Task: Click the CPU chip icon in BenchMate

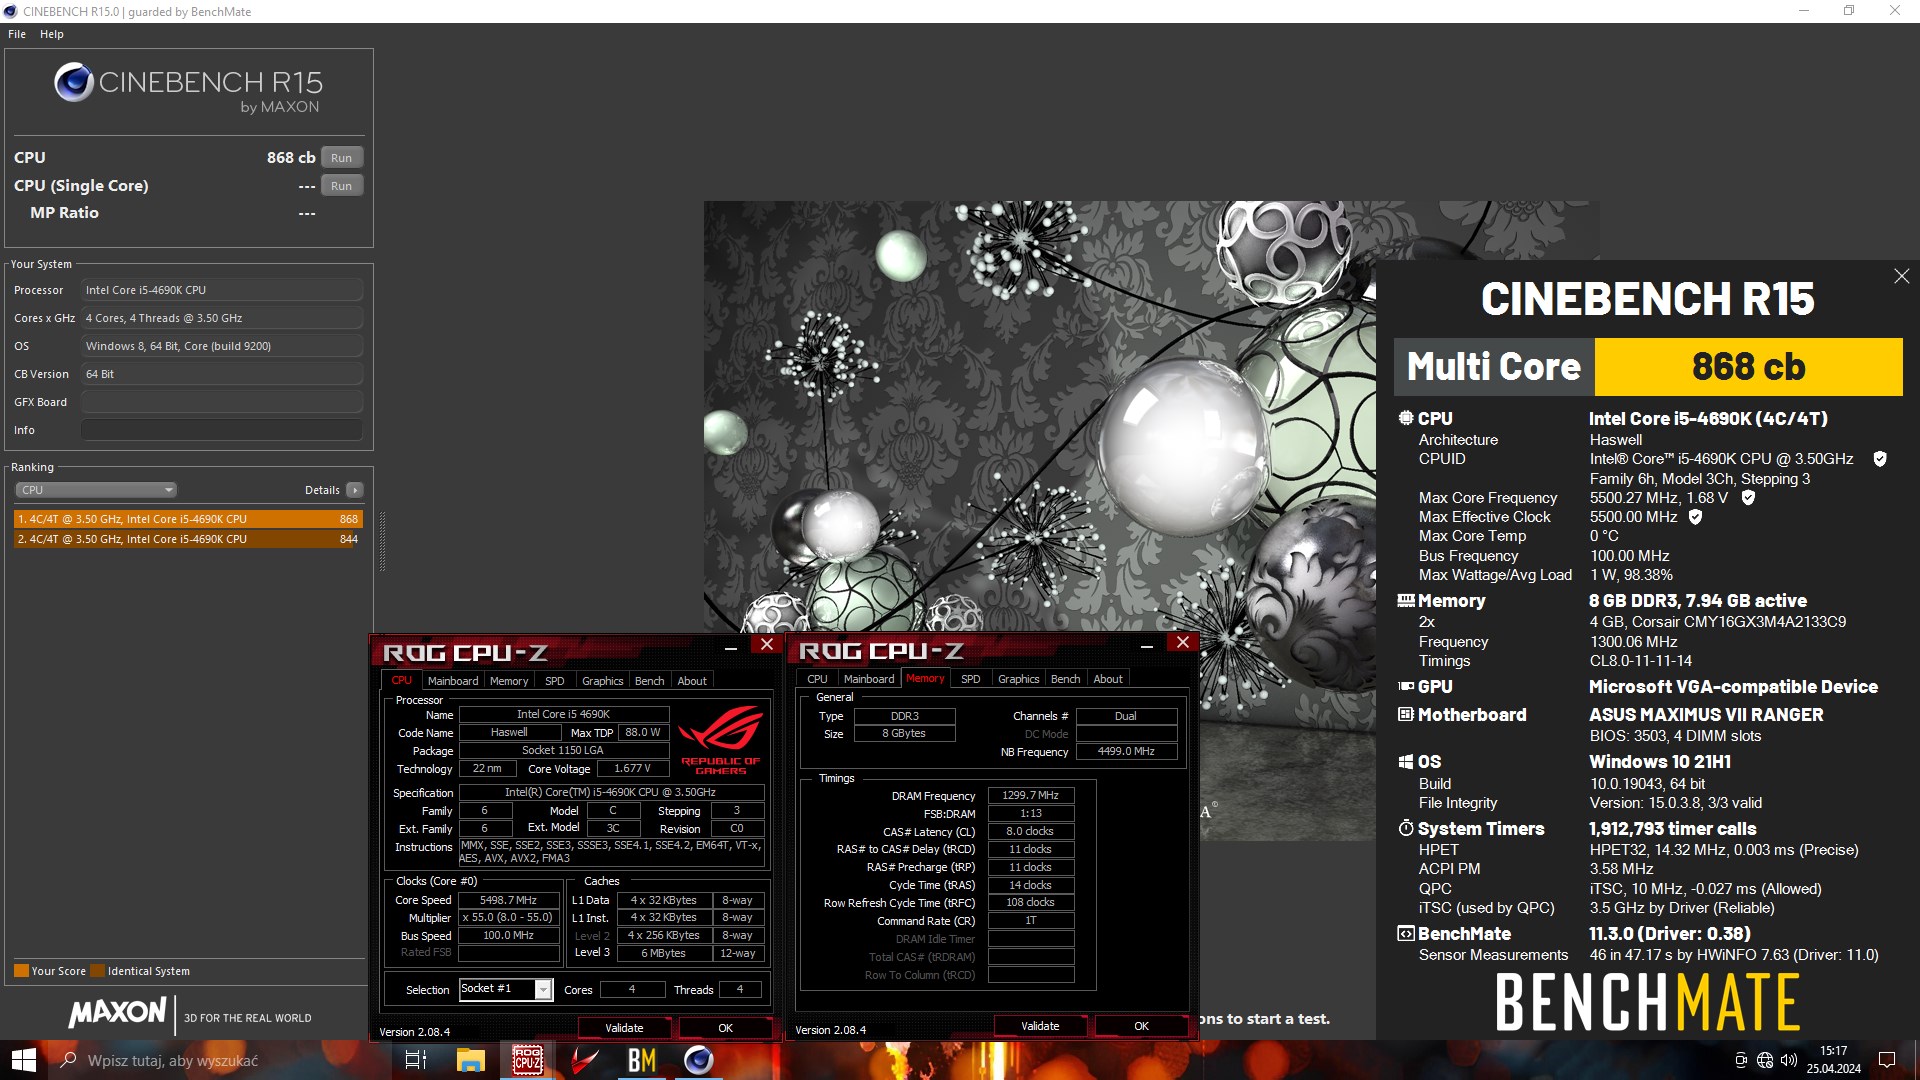Action: 1406,419
